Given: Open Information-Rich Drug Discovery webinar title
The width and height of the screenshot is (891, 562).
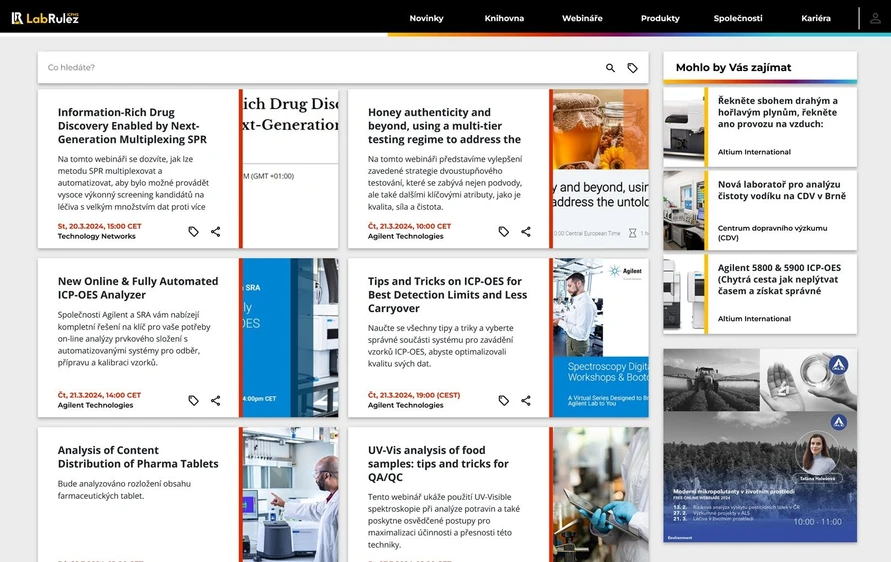Looking at the screenshot, I should [x=132, y=126].
